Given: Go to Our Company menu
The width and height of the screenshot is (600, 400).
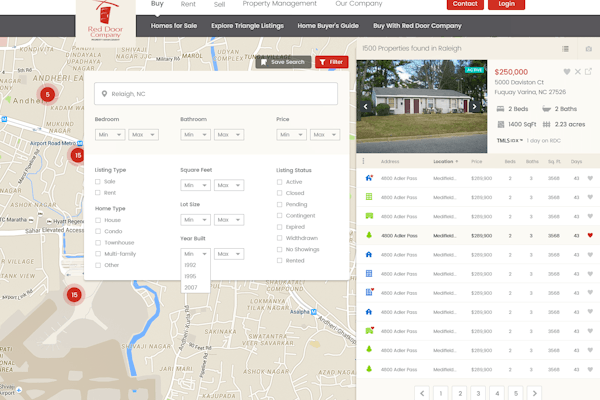Looking at the screenshot, I should [359, 4].
